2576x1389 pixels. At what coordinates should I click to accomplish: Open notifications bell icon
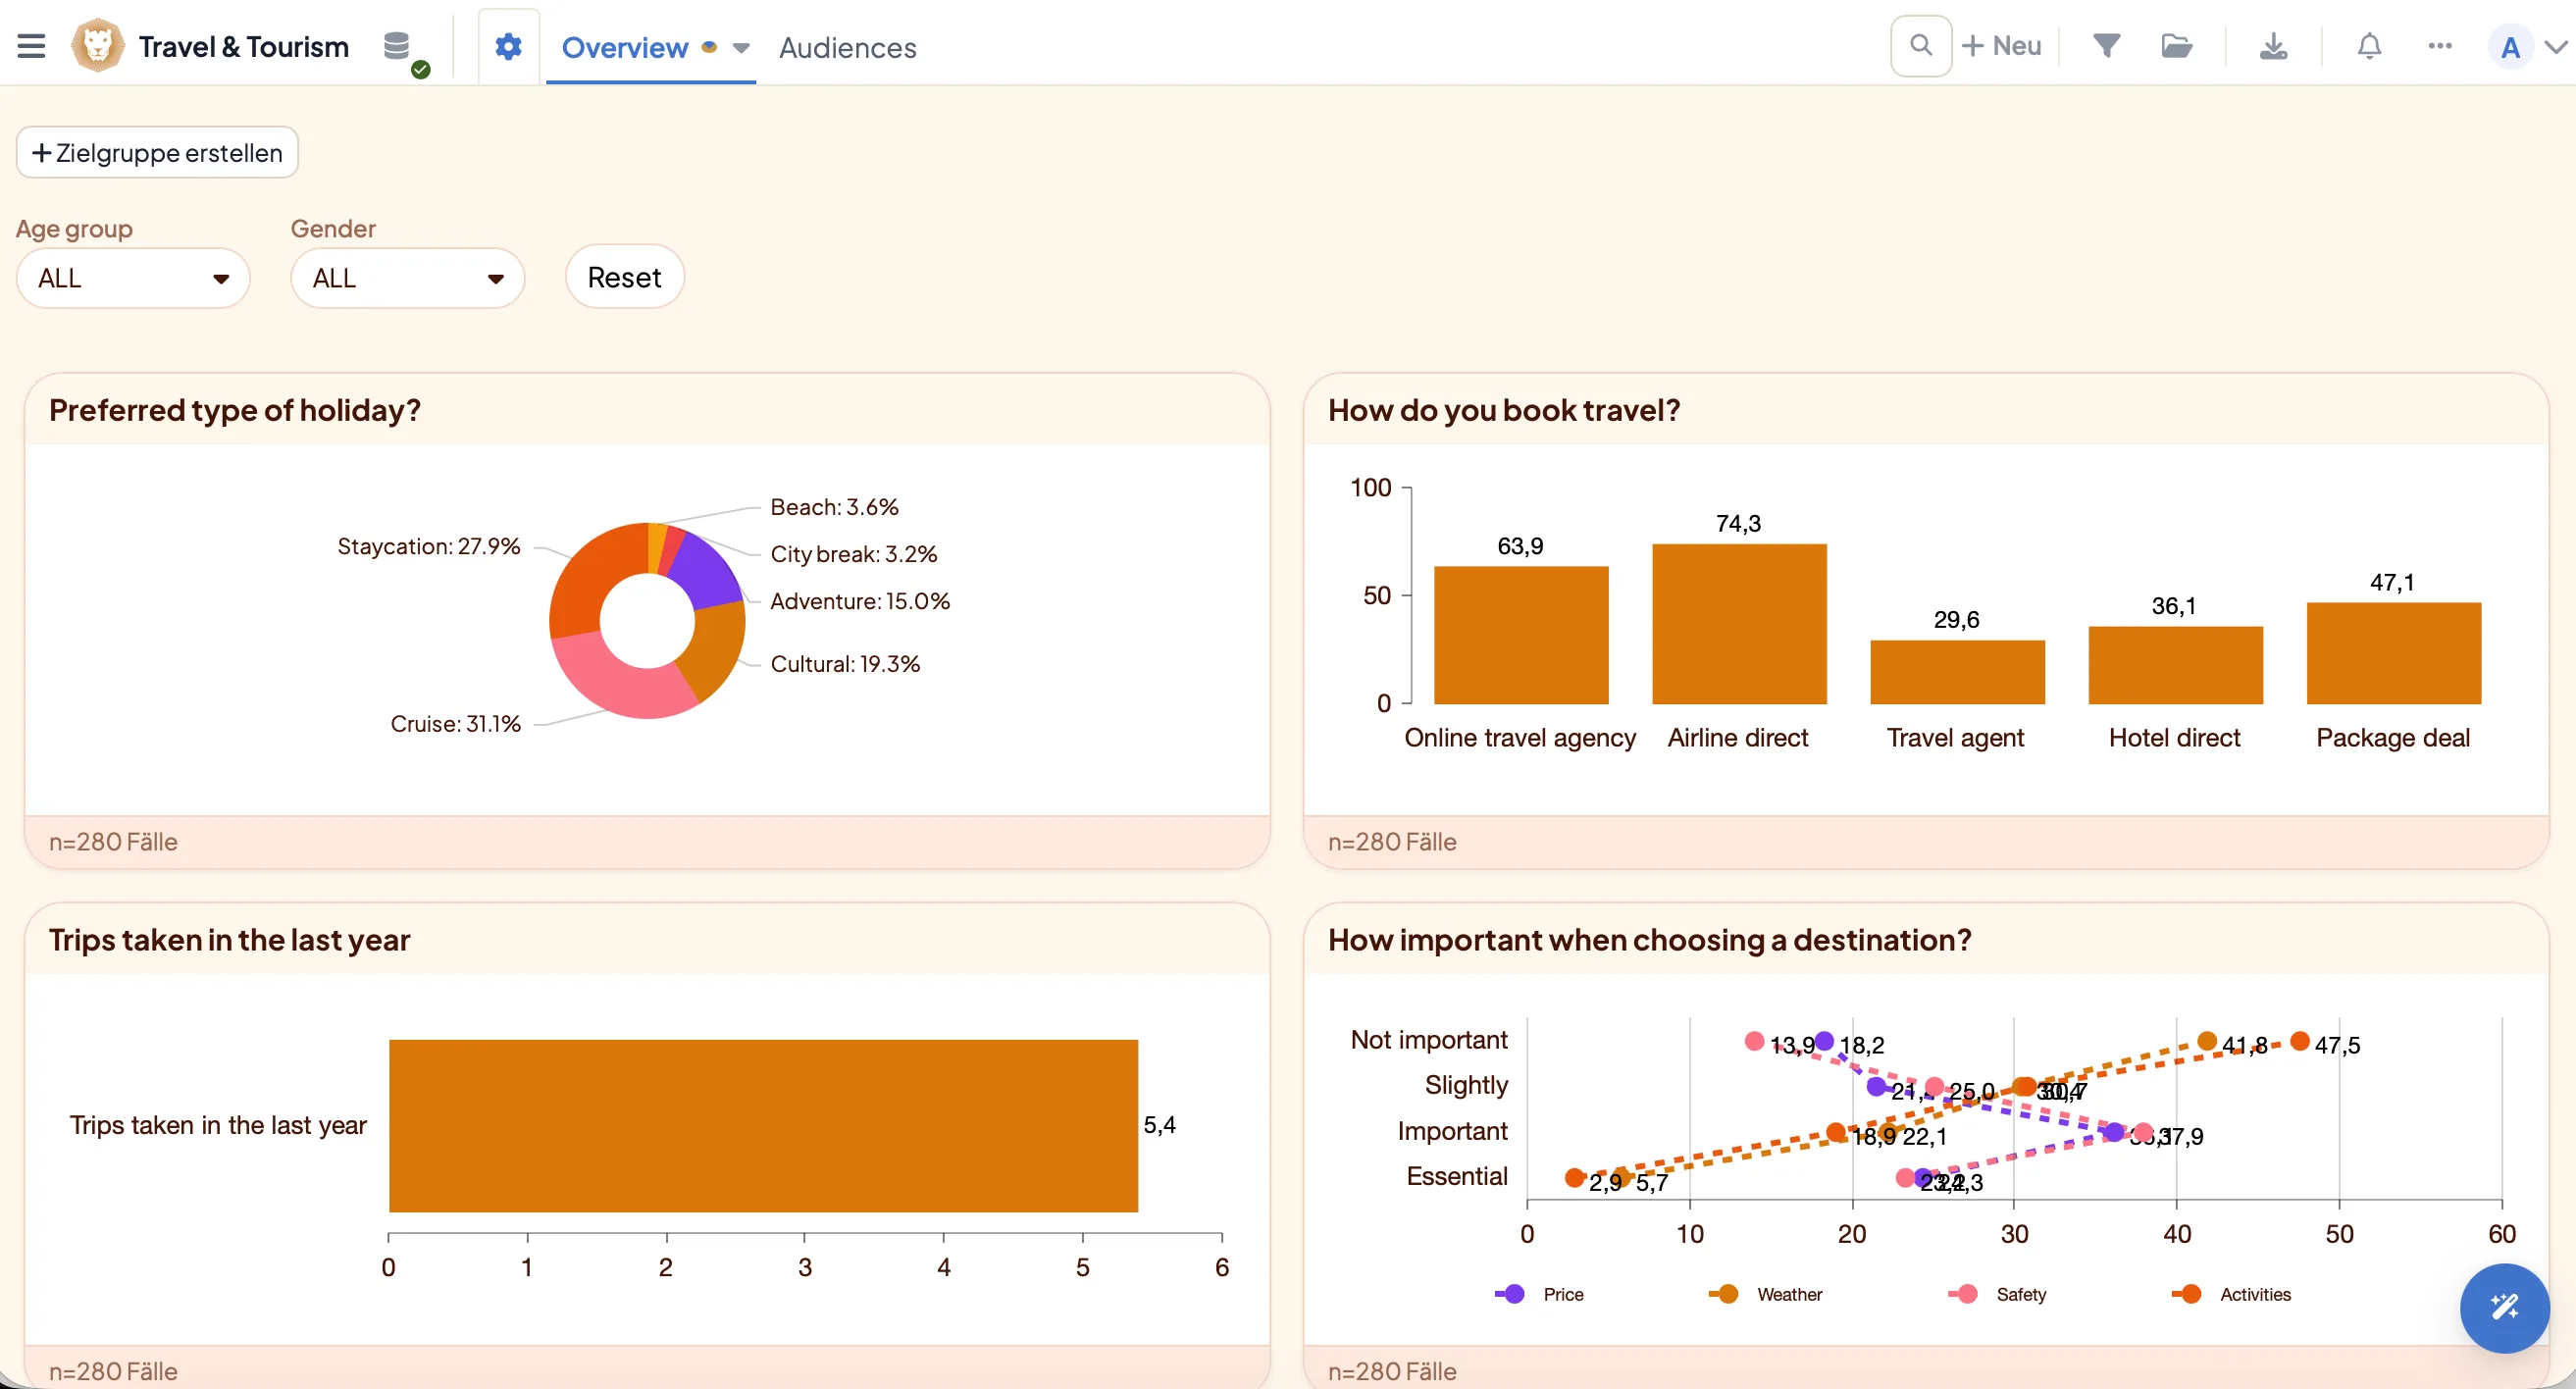[x=2369, y=46]
